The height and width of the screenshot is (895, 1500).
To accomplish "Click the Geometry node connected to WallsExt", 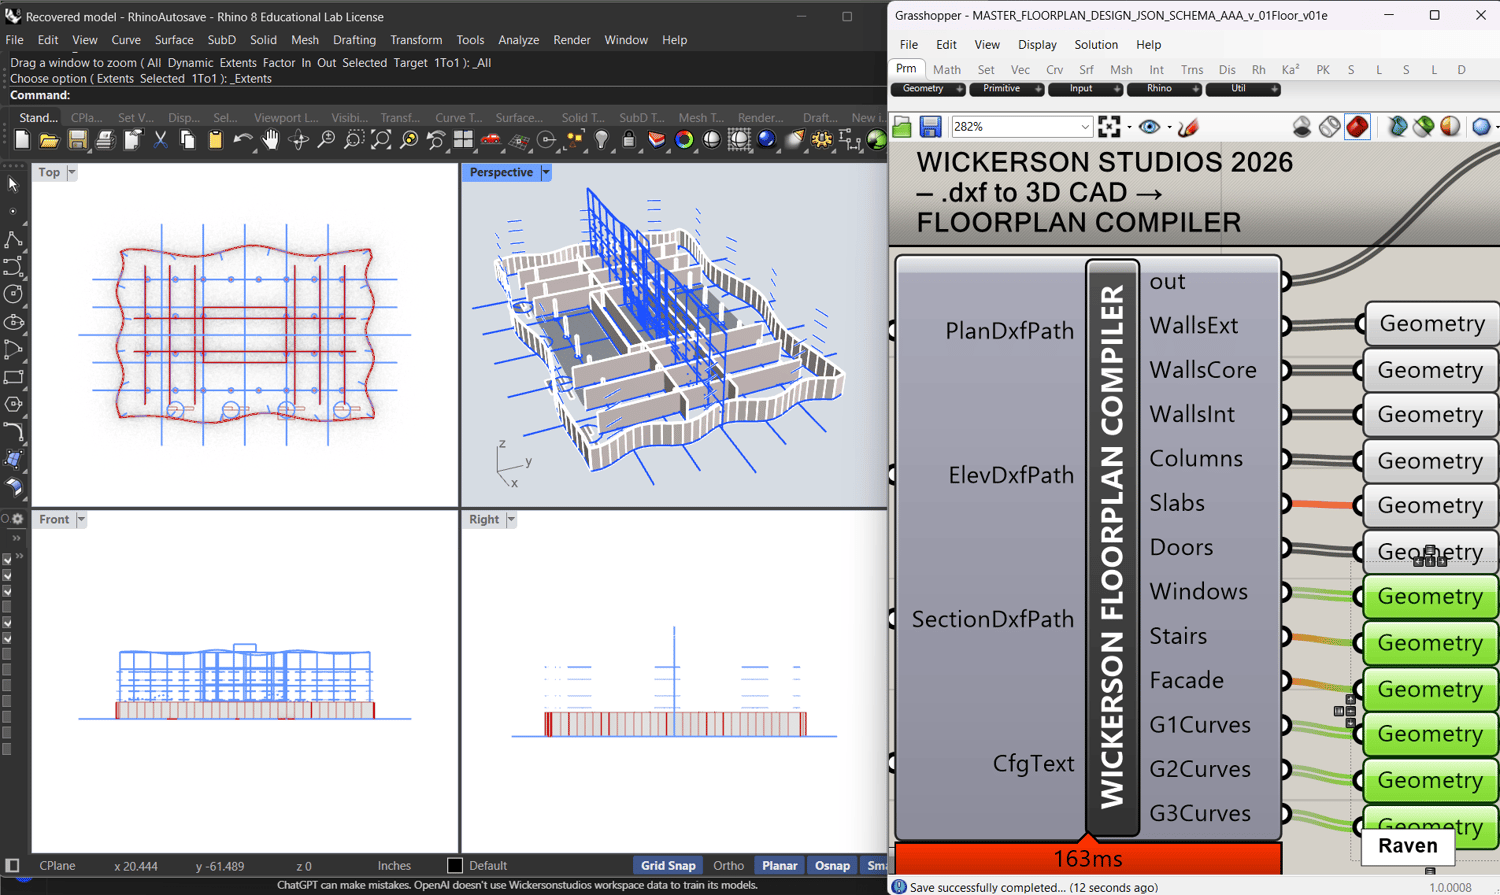I will [1431, 324].
